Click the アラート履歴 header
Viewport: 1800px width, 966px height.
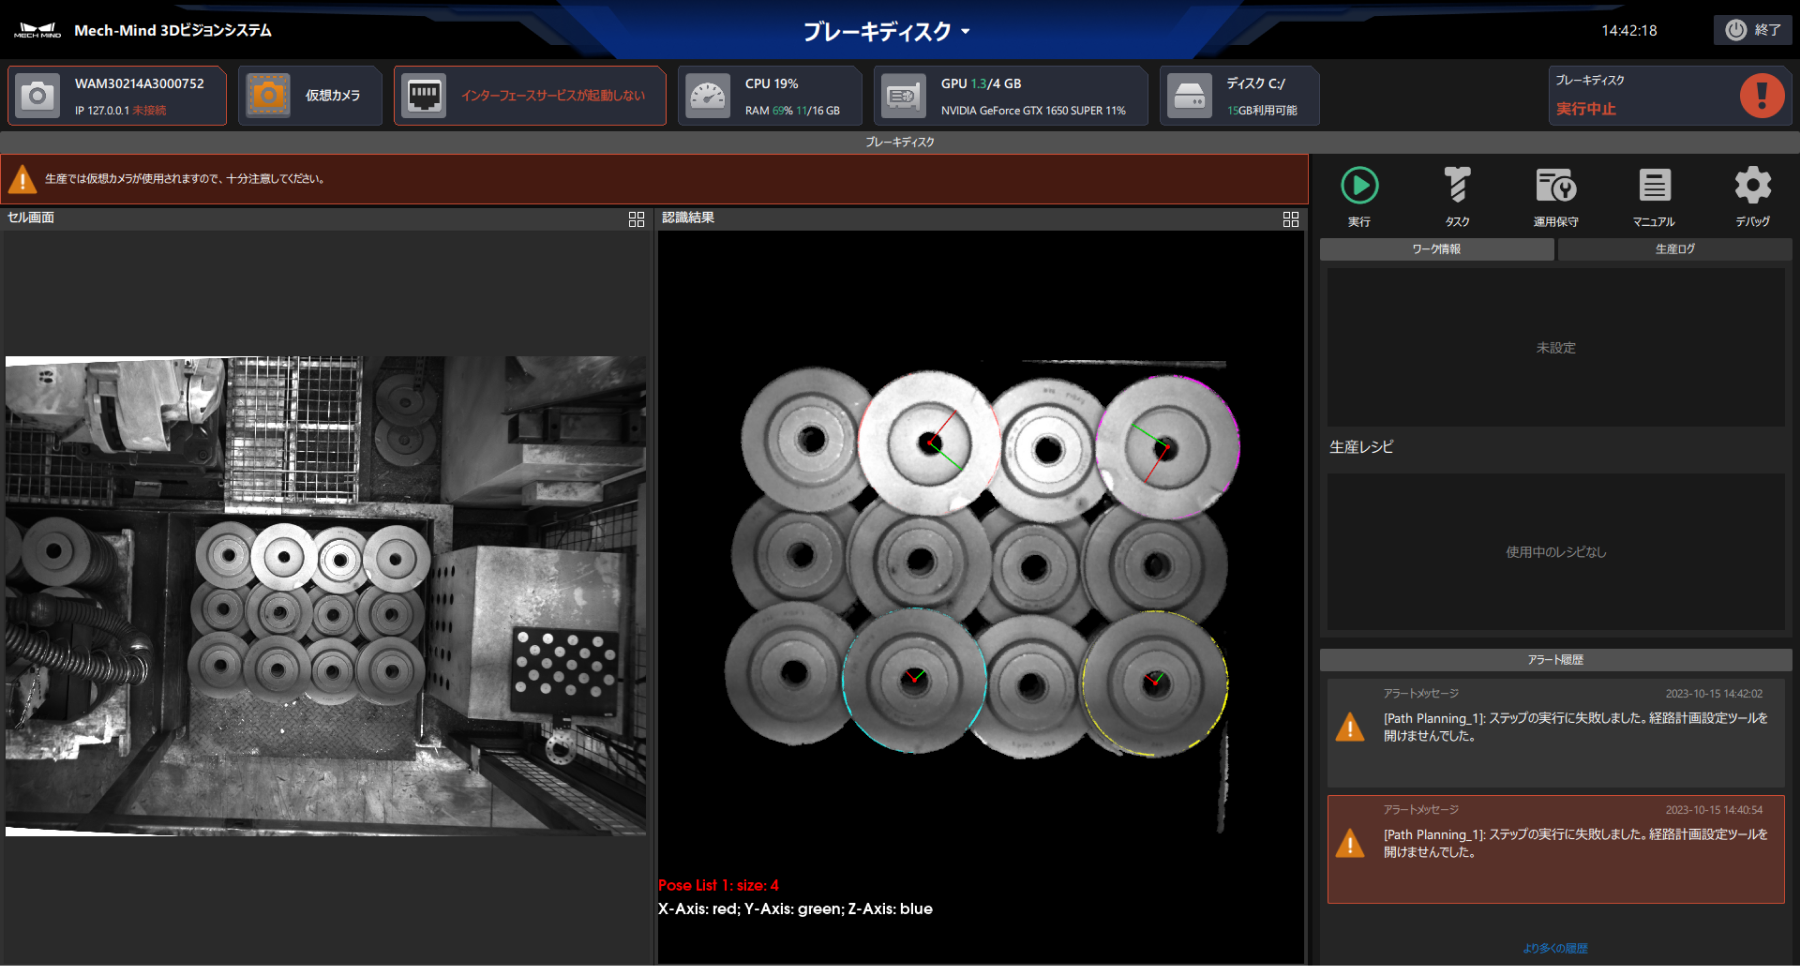[x=1556, y=660]
